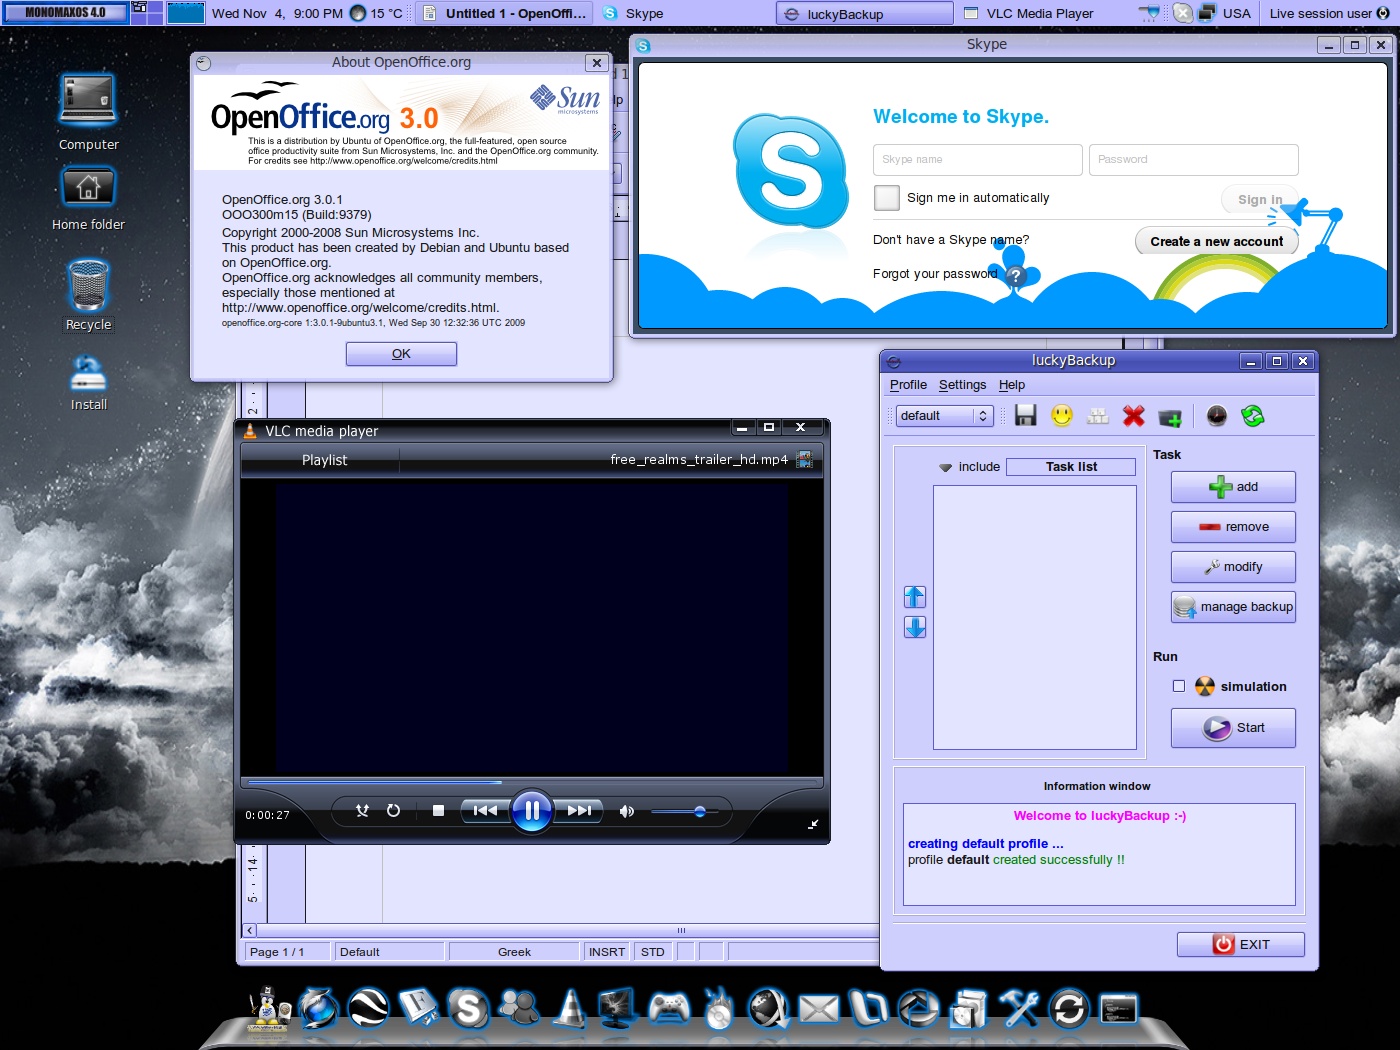
Task: Click the film icon beside video filename in VLC
Action: [x=804, y=460]
